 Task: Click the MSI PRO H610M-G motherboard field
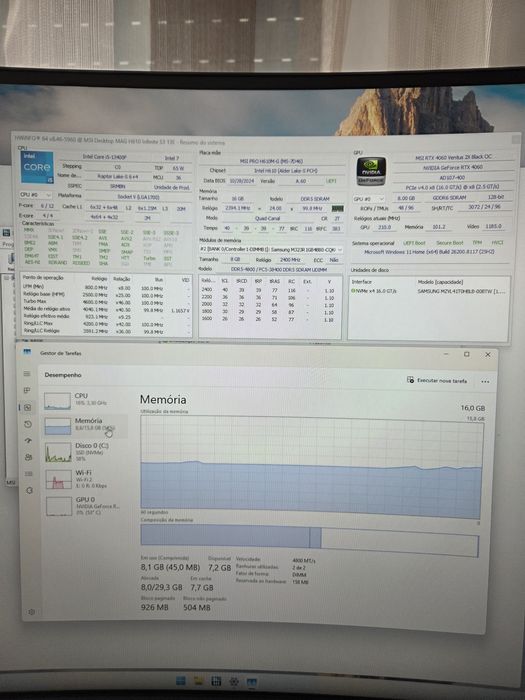[271, 161]
